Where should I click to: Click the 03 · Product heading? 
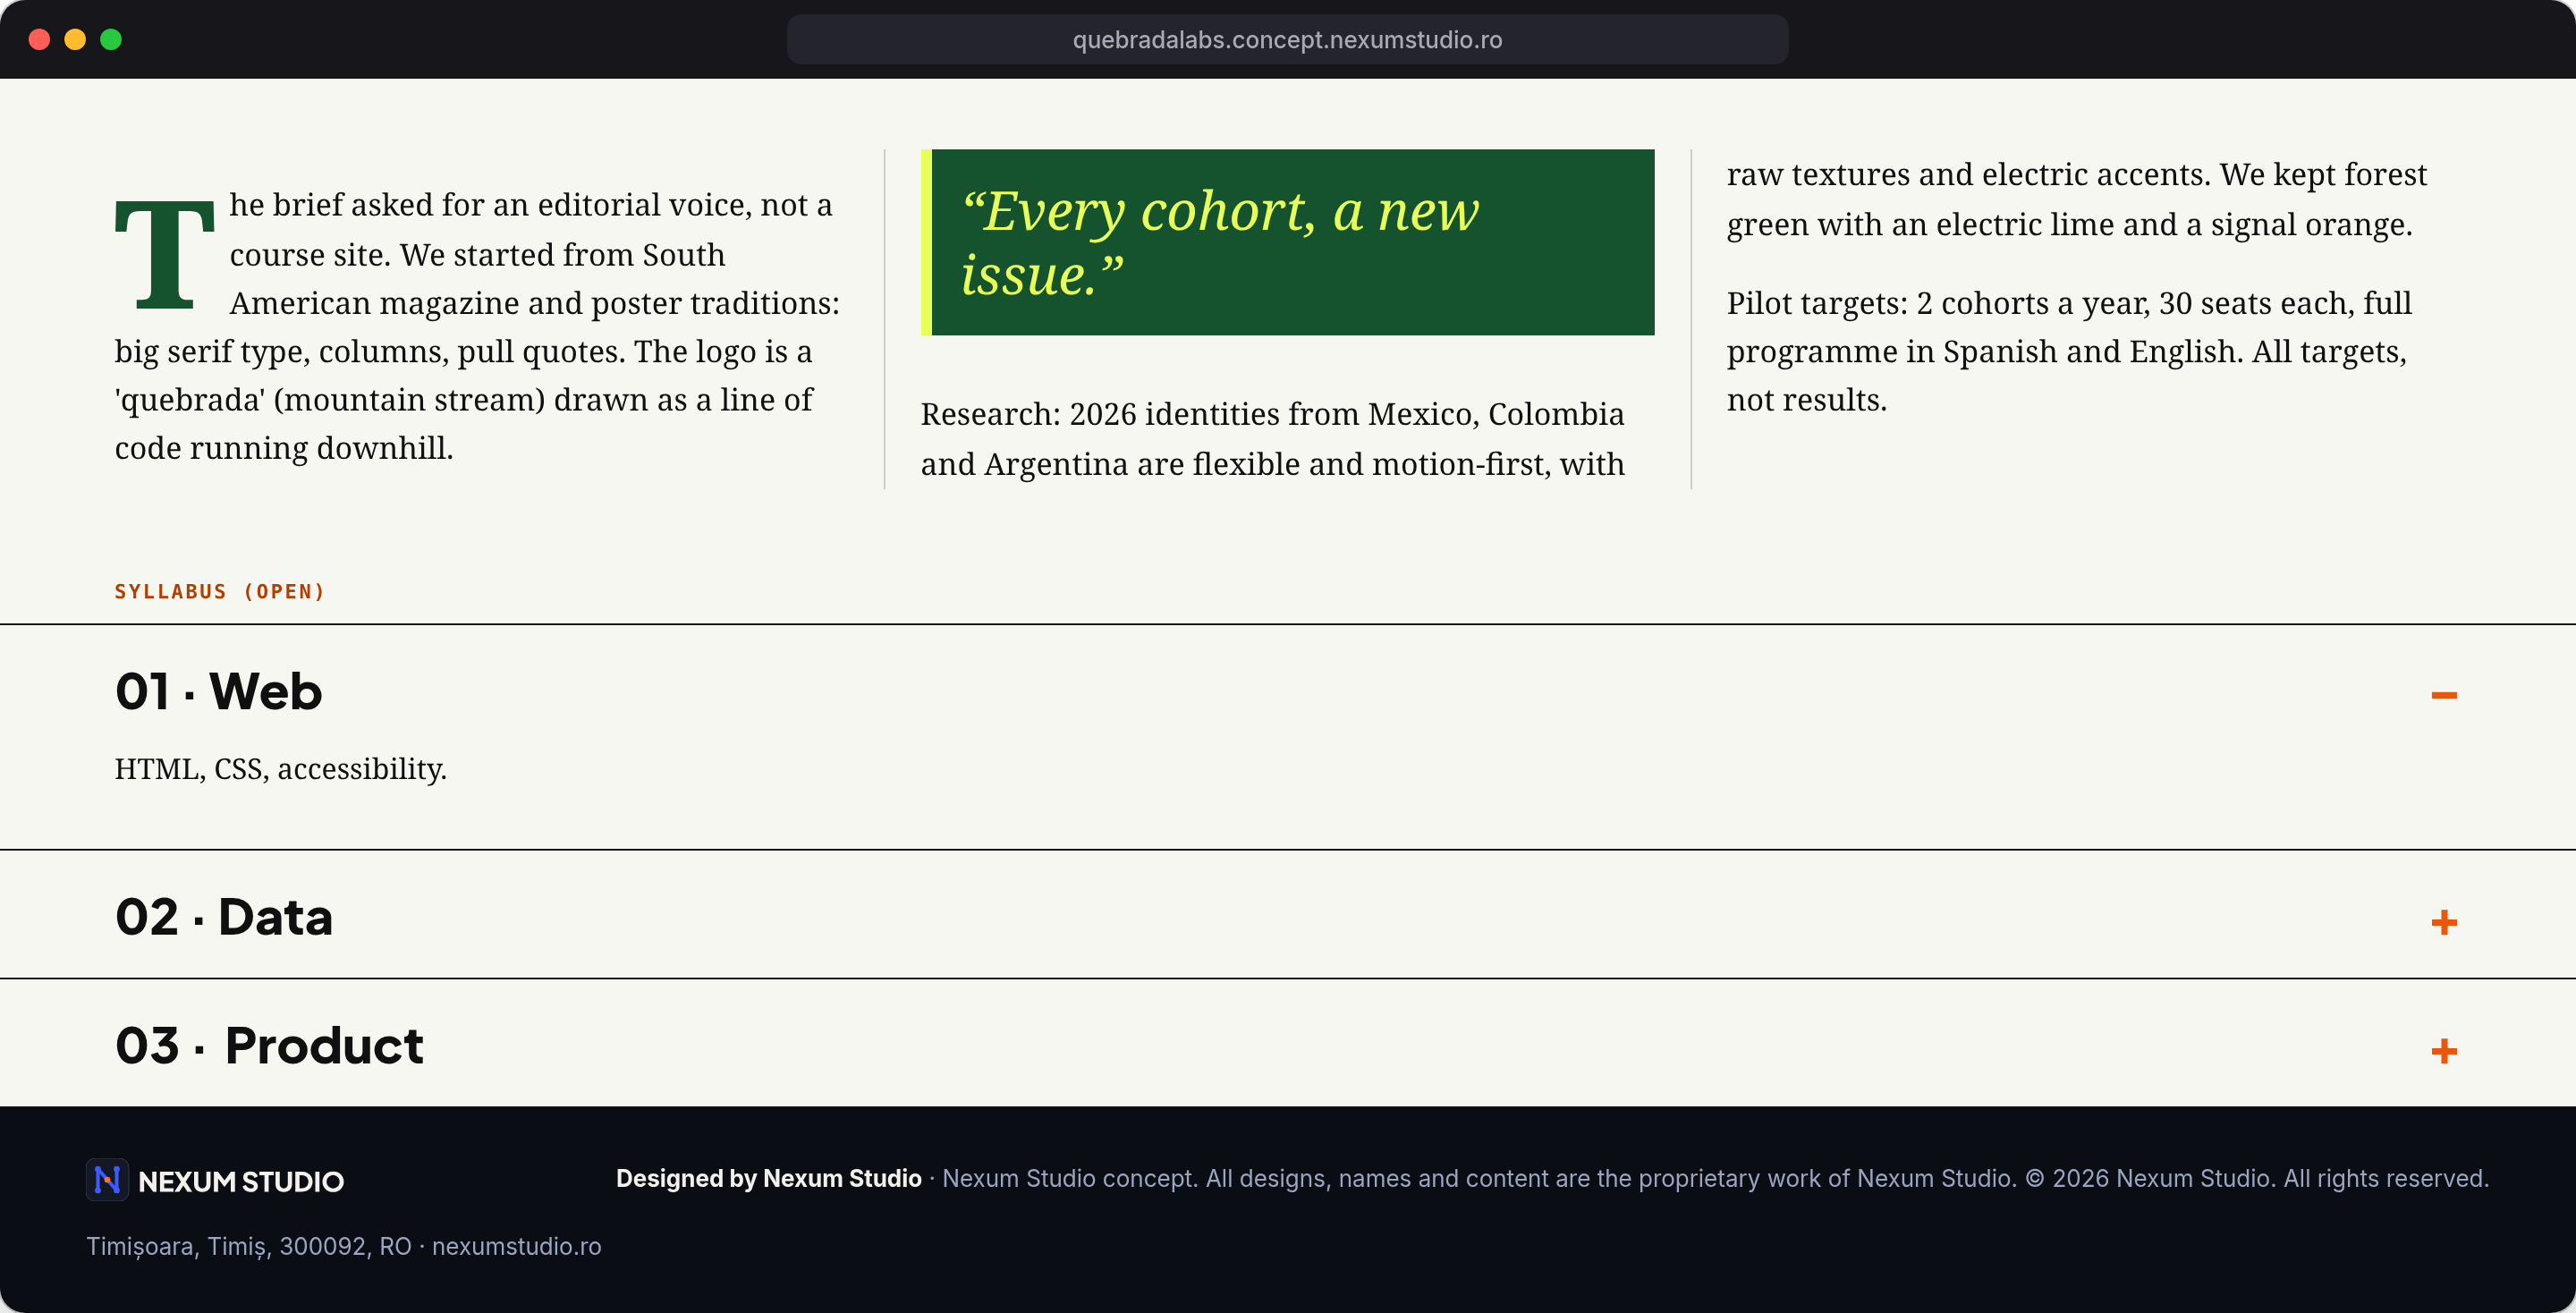(270, 1045)
